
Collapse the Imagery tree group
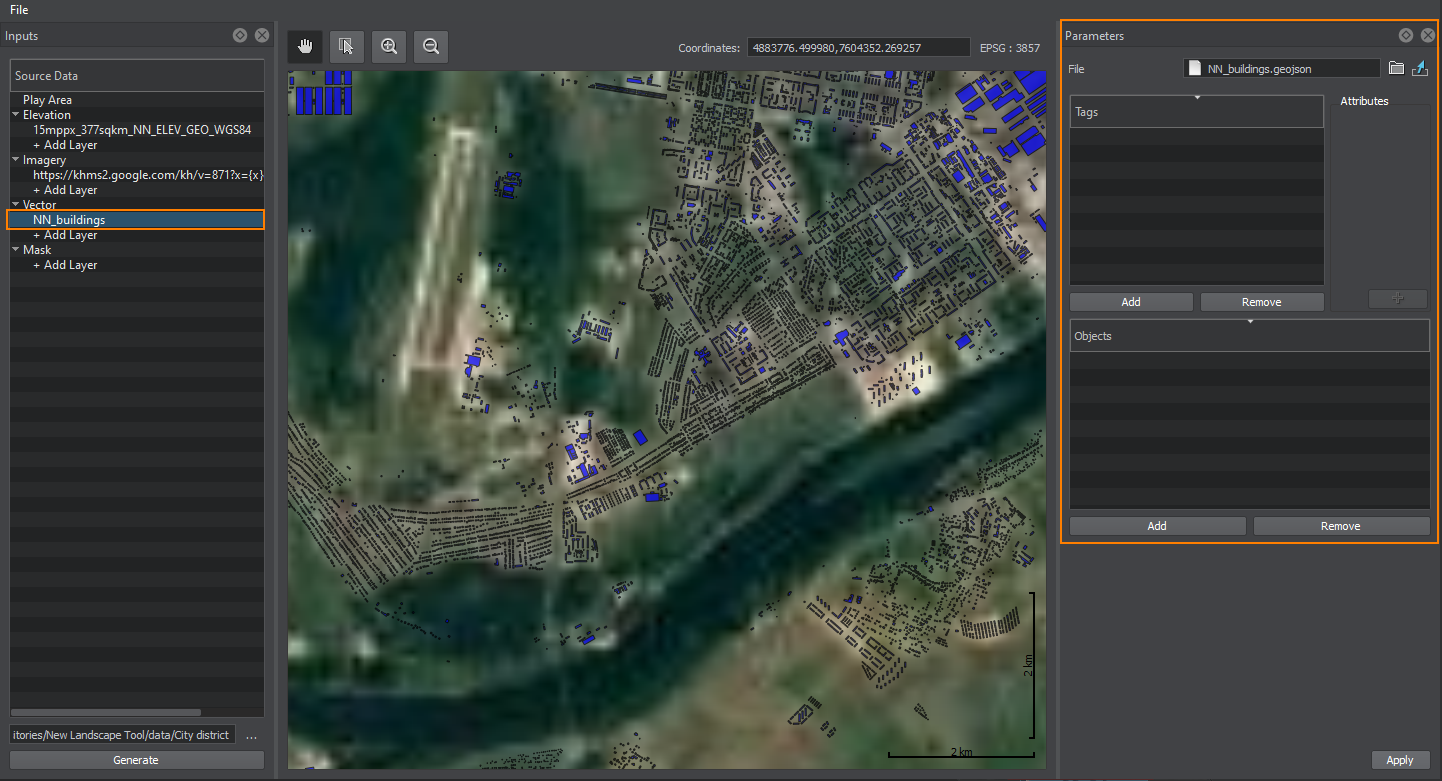click(16, 160)
